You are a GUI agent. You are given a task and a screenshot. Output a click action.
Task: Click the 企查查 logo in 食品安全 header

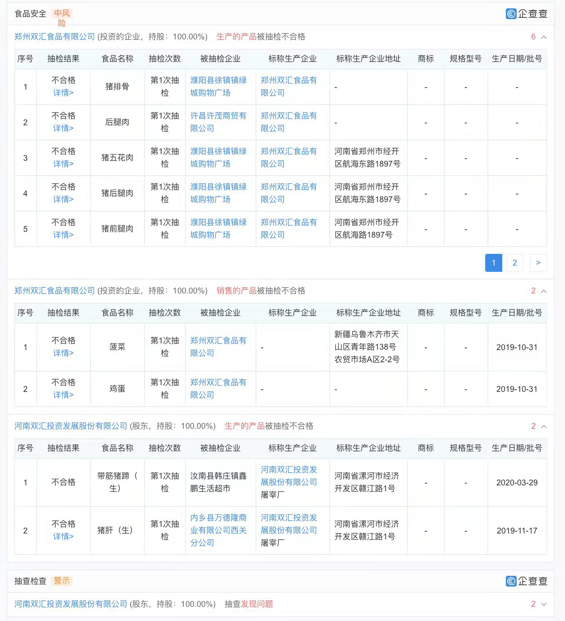point(526,14)
